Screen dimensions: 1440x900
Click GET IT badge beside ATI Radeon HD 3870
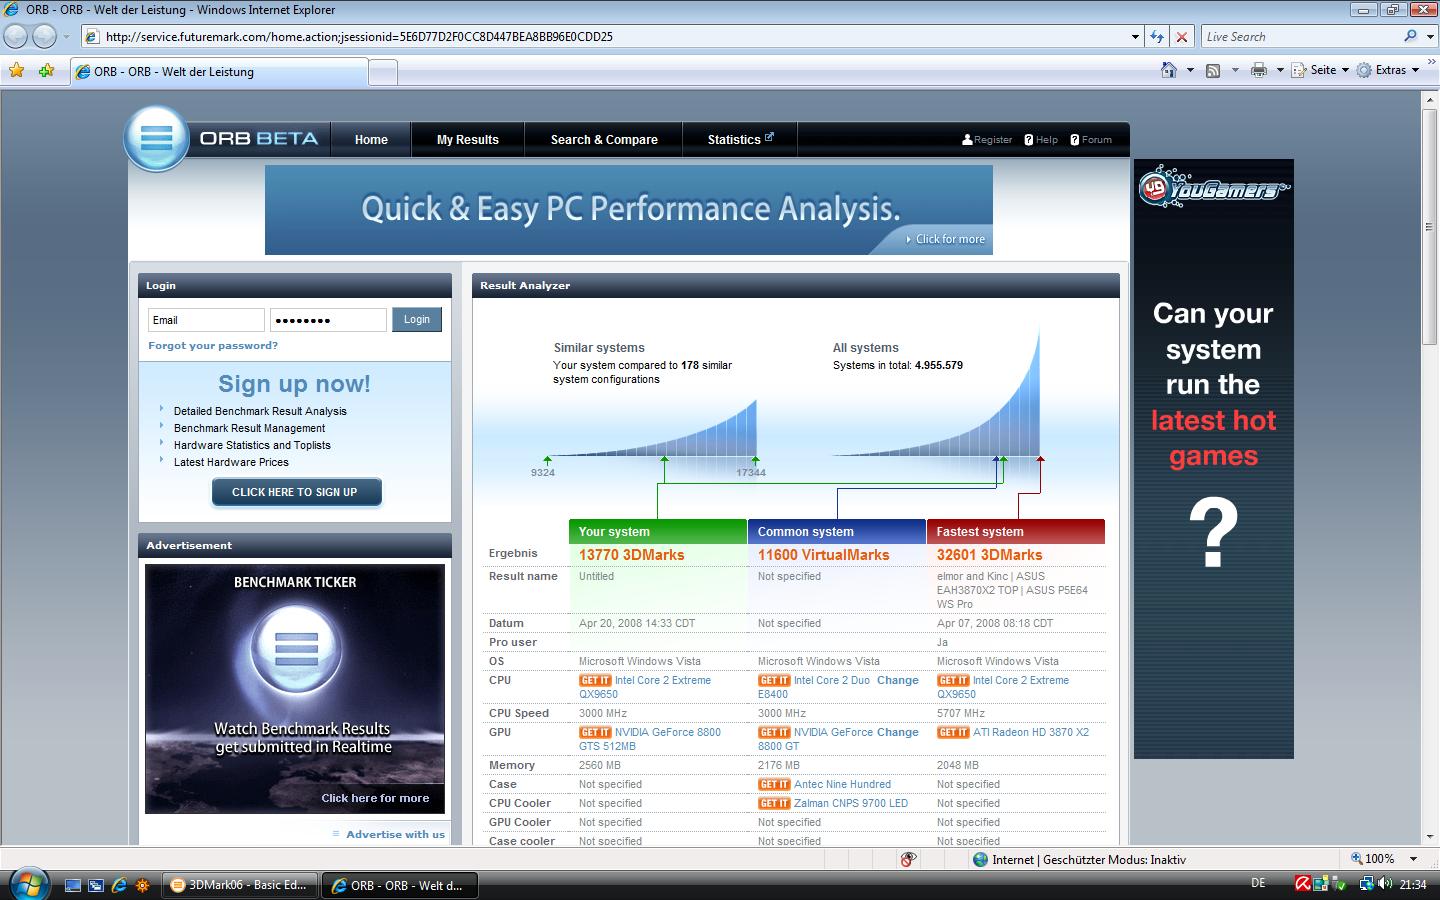953,732
